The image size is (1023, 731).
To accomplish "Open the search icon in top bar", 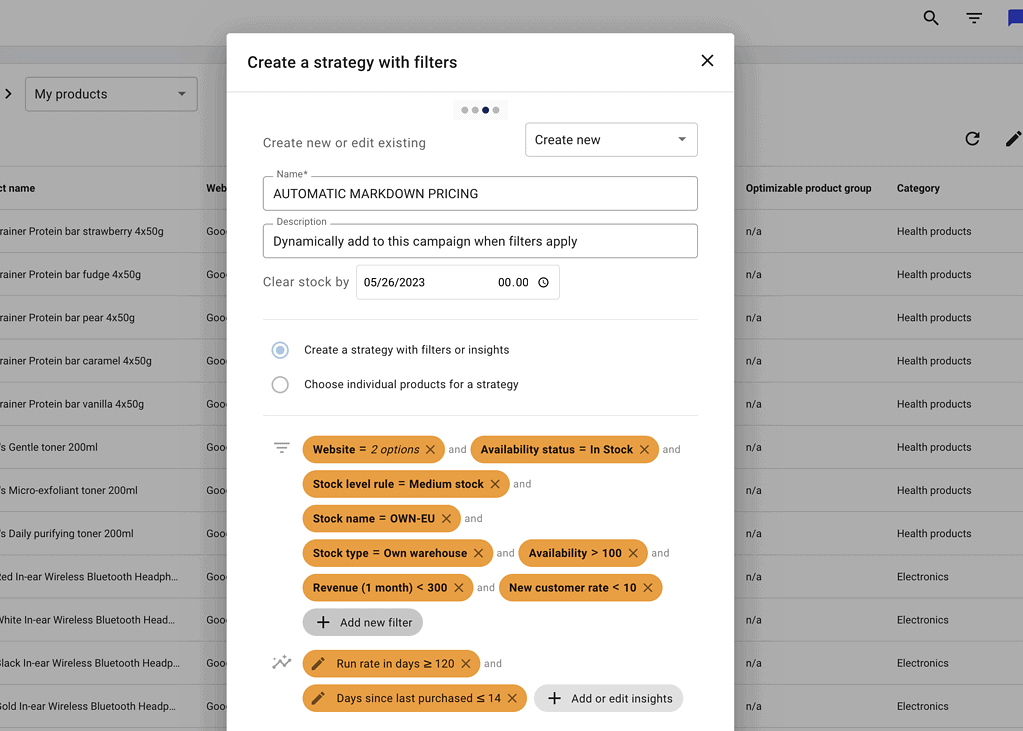I will (x=931, y=18).
